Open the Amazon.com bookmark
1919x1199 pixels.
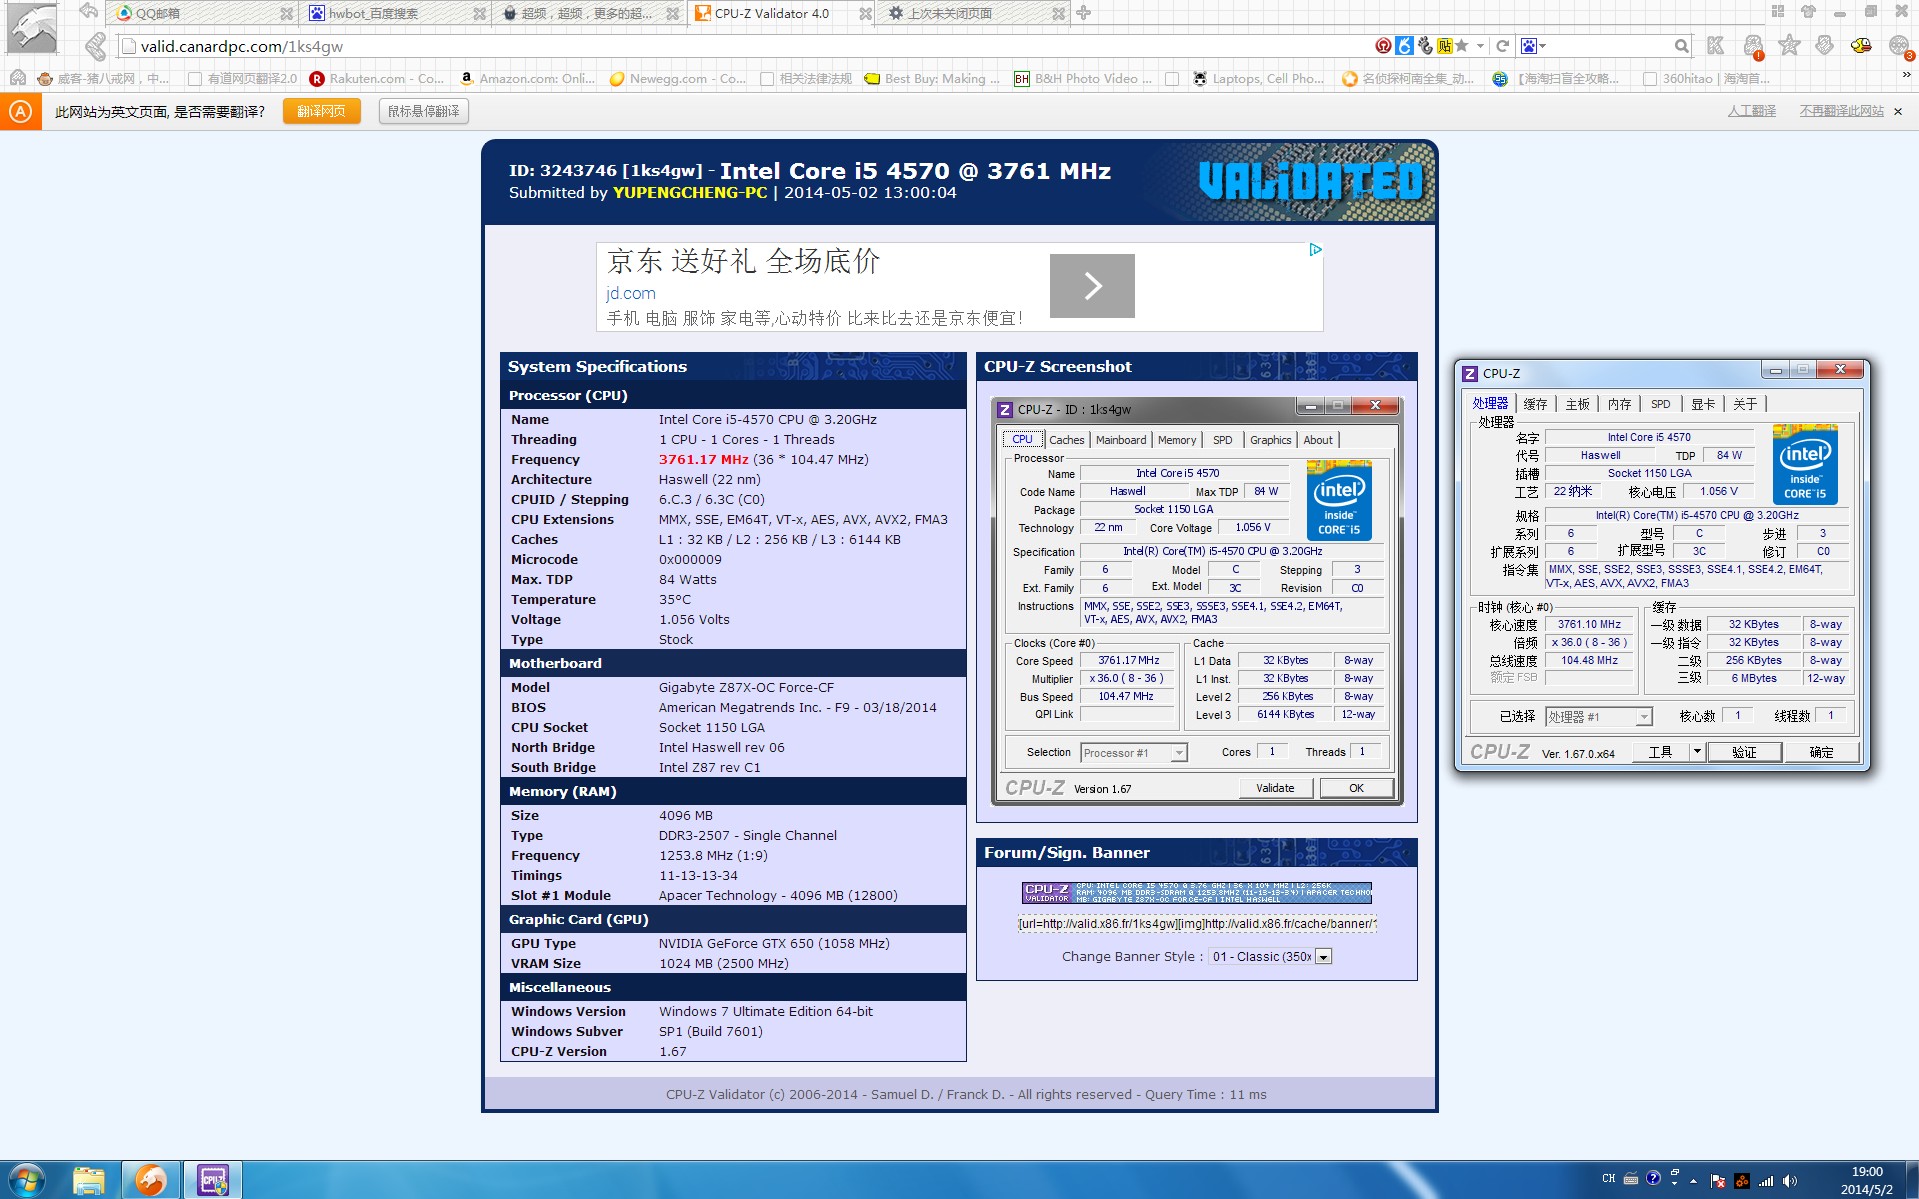coord(526,79)
